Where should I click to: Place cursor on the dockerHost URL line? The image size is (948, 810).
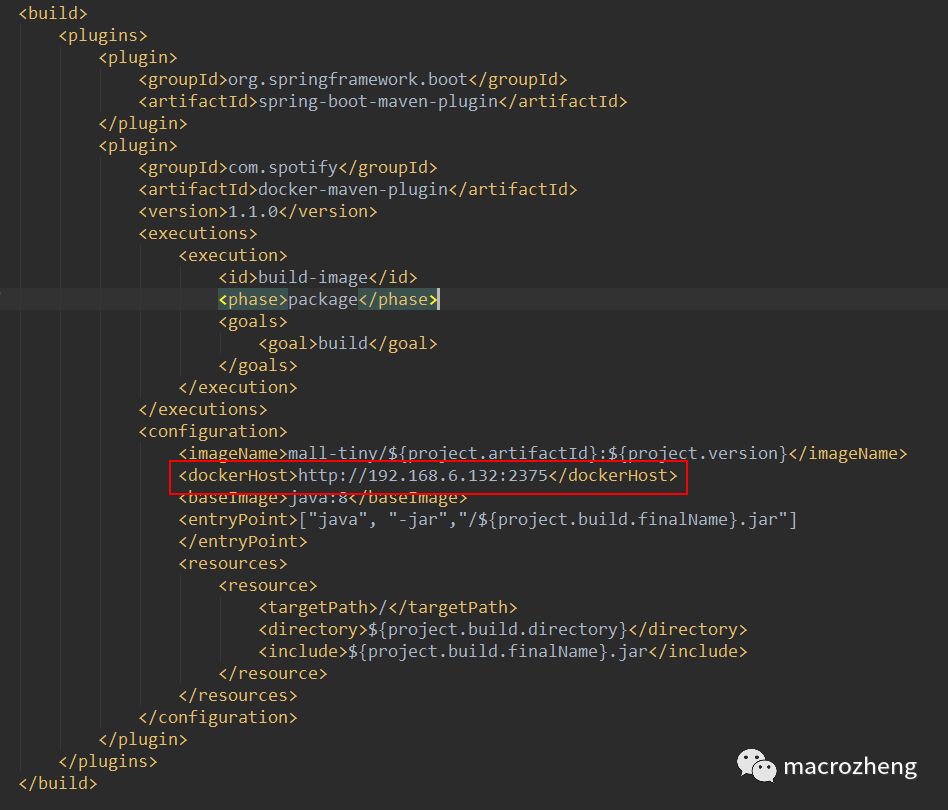(x=427, y=476)
